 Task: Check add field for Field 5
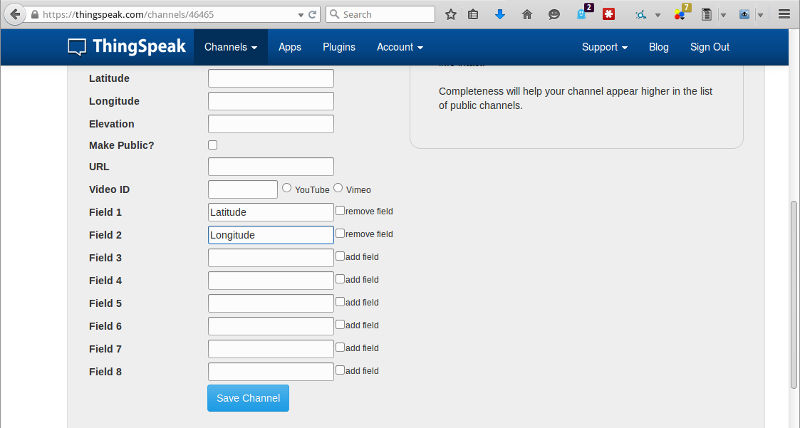coord(340,301)
